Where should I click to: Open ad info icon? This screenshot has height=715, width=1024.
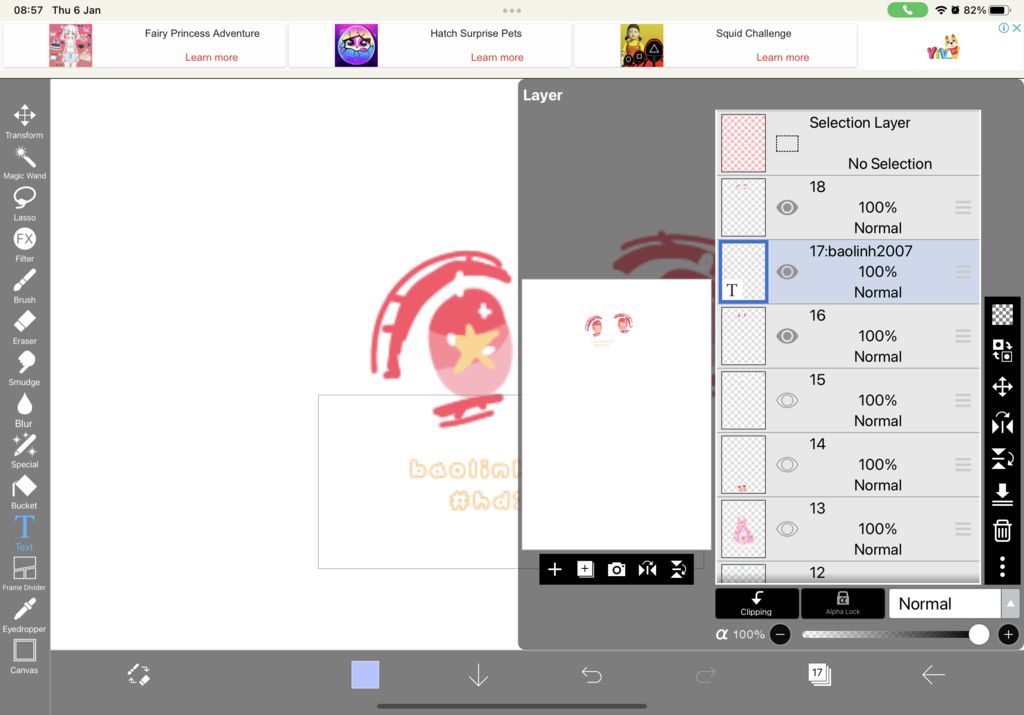click(1004, 28)
